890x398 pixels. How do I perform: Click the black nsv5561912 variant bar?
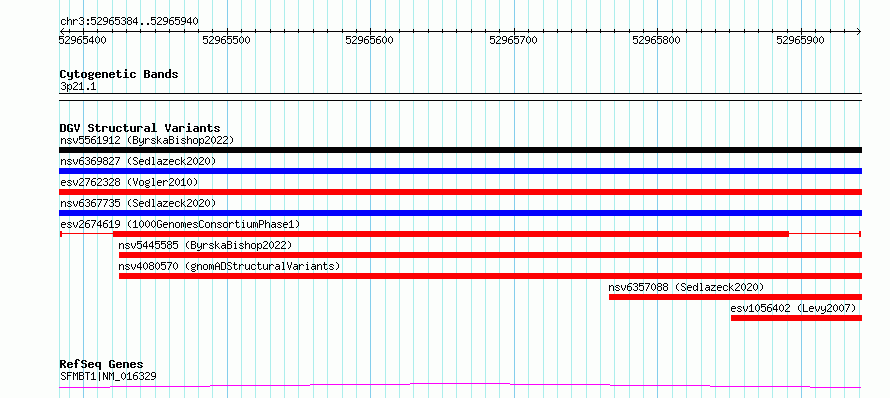pyautogui.click(x=460, y=150)
